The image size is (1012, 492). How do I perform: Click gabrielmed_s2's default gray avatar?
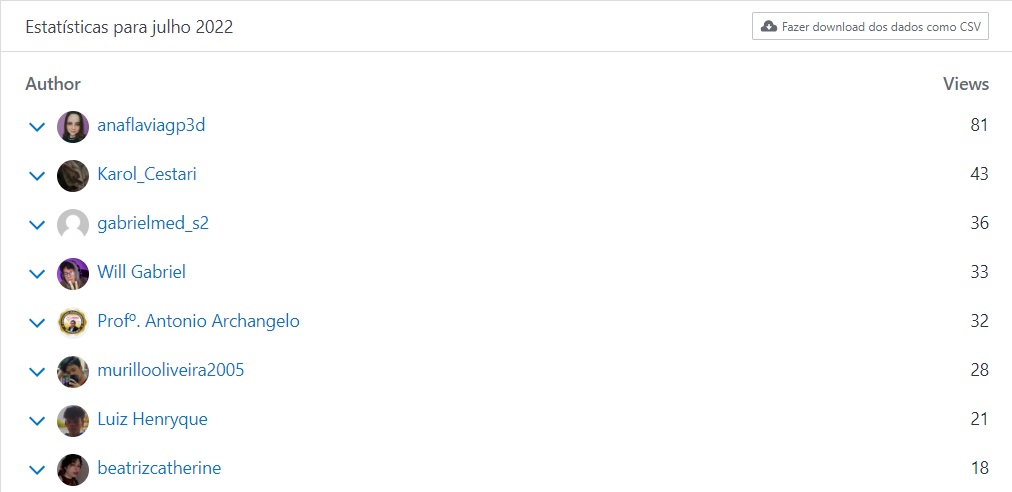(x=73, y=225)
